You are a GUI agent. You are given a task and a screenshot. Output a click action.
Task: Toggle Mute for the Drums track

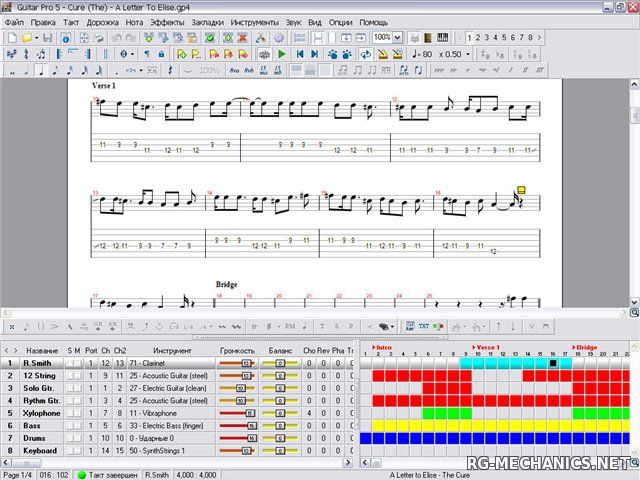[x=78, y=438]
